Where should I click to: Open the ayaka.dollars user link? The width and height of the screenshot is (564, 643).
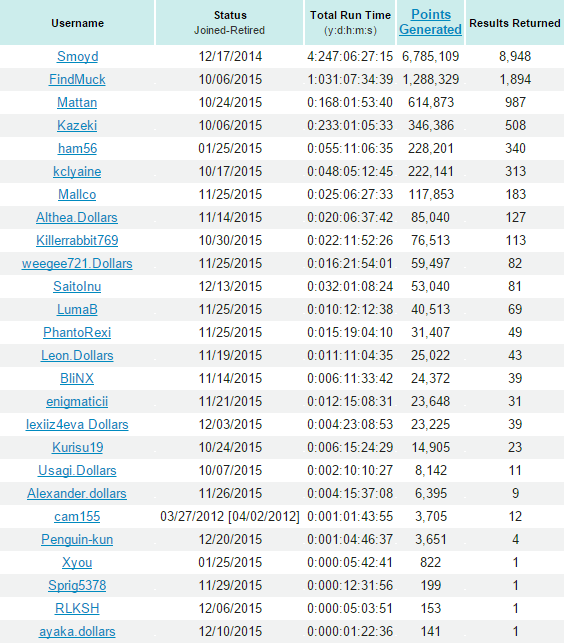[77, 632]
